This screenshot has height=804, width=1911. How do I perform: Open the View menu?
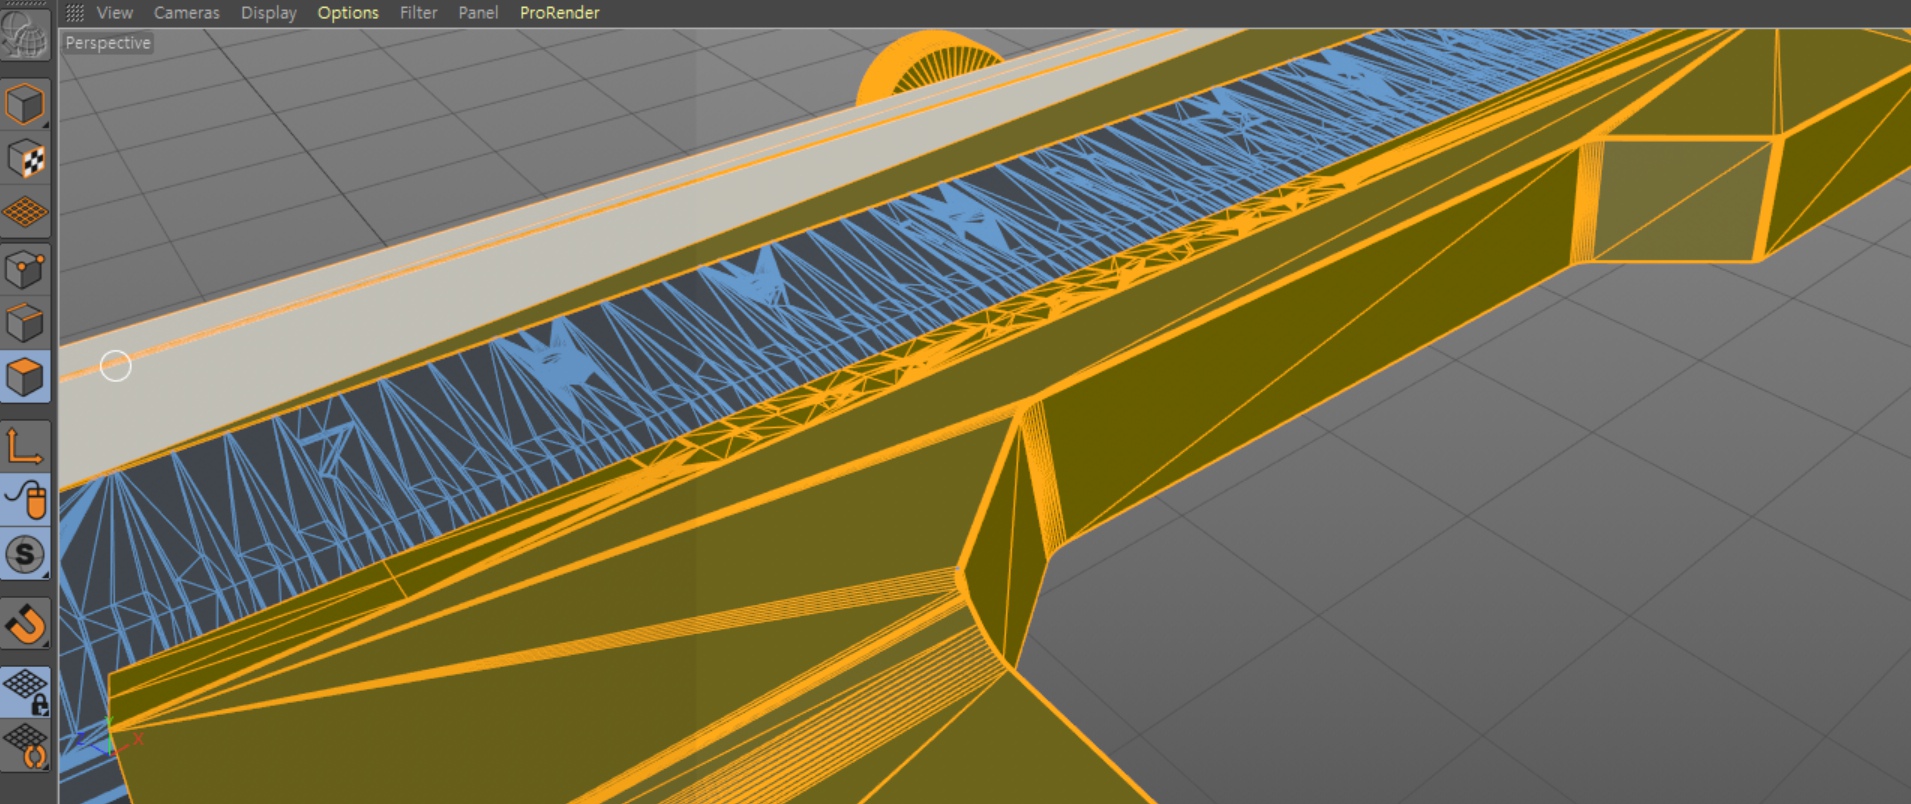click(114, 13)
